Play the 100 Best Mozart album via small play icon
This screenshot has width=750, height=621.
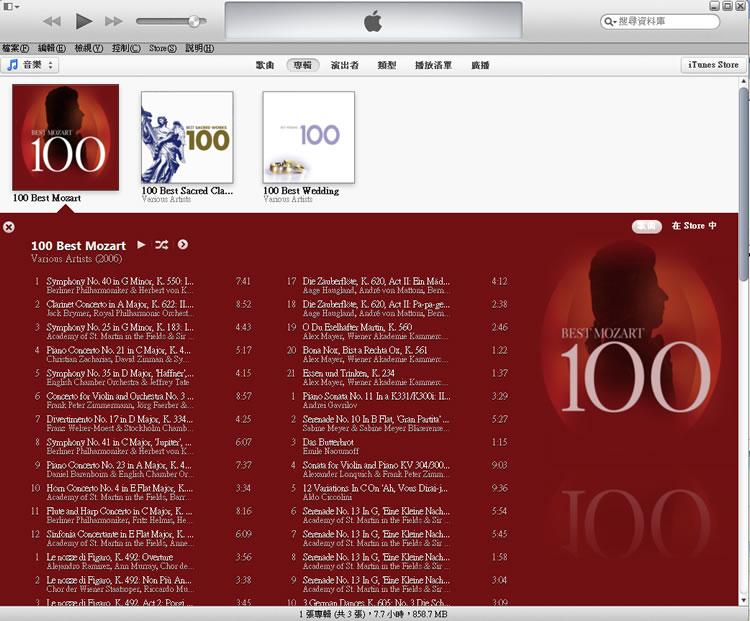pos(141,244)
